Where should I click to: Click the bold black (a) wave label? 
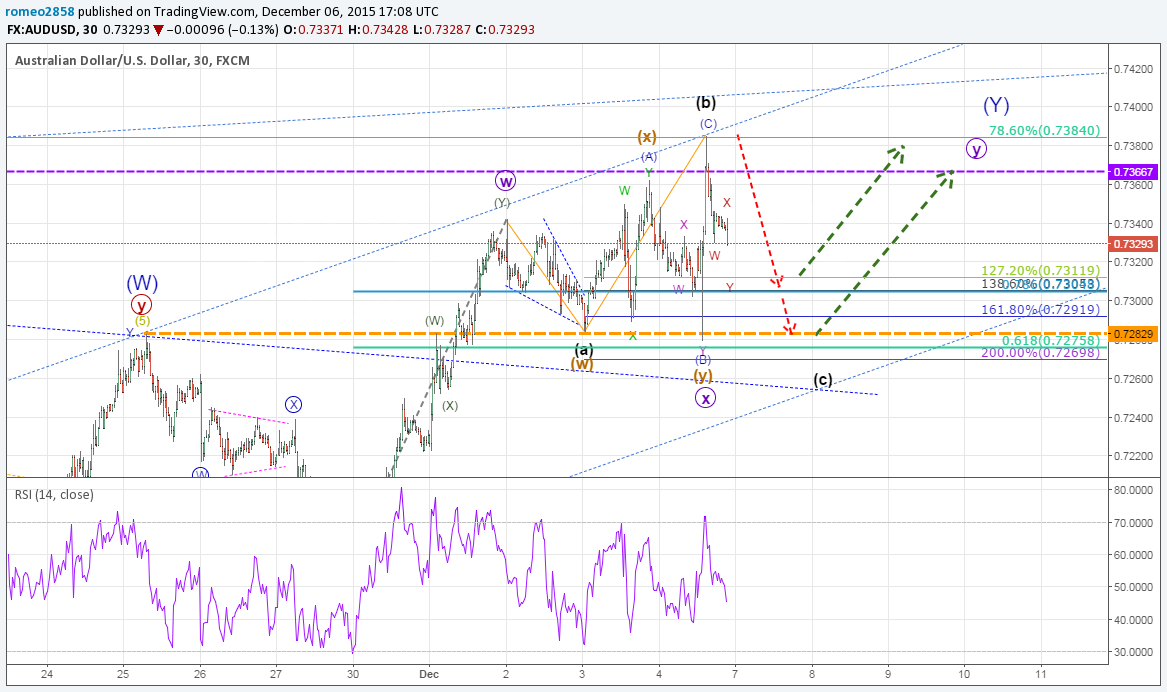pos(584,350)
